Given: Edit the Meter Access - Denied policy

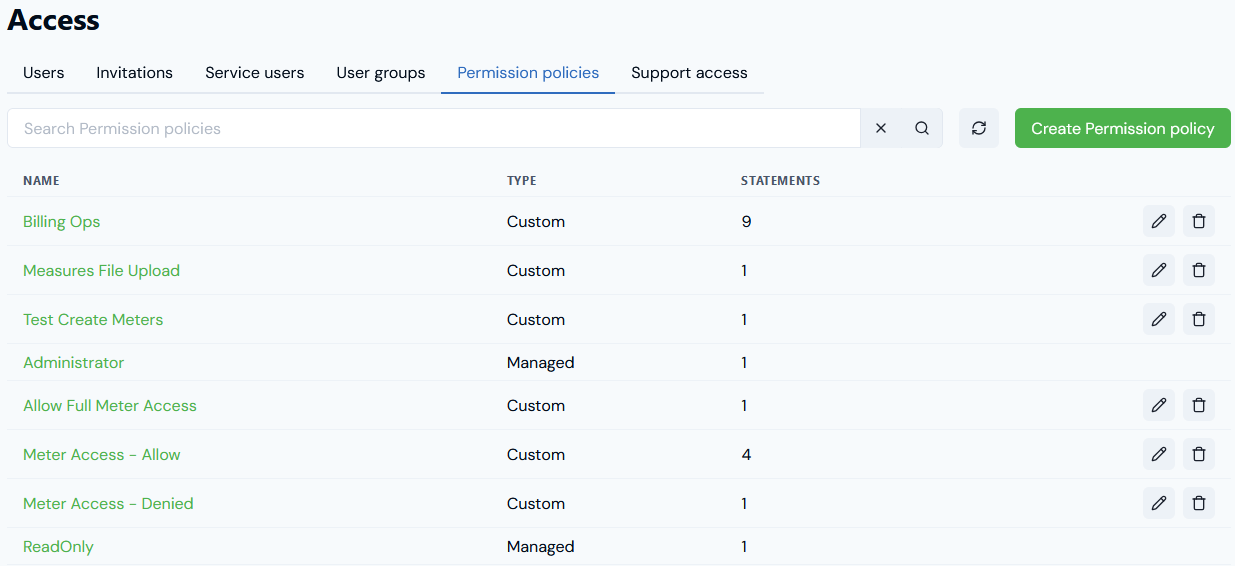Looking at the screenshot, I should 1159,503.
